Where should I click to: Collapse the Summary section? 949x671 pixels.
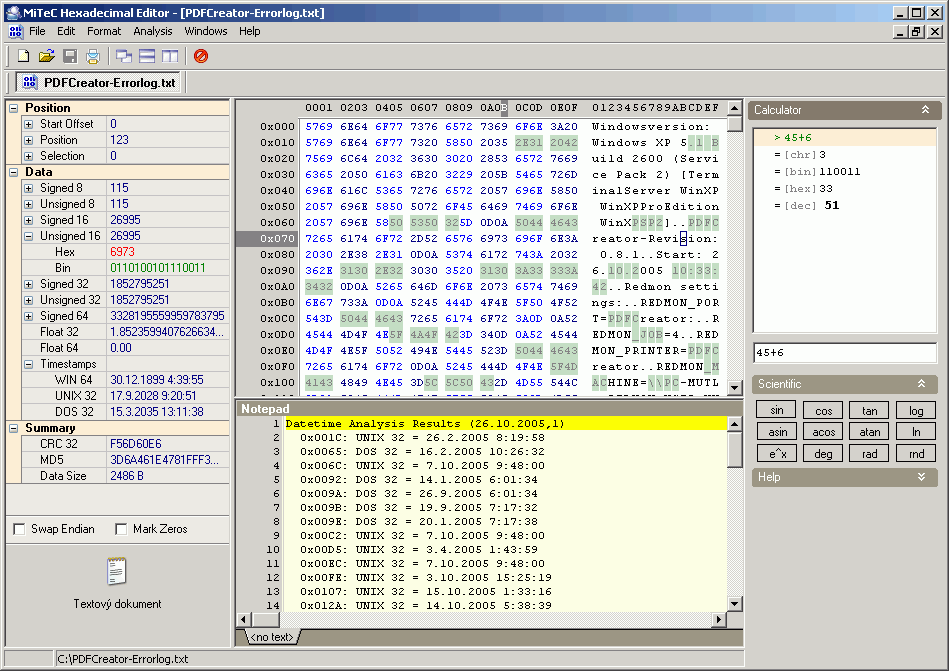(14, 428)
